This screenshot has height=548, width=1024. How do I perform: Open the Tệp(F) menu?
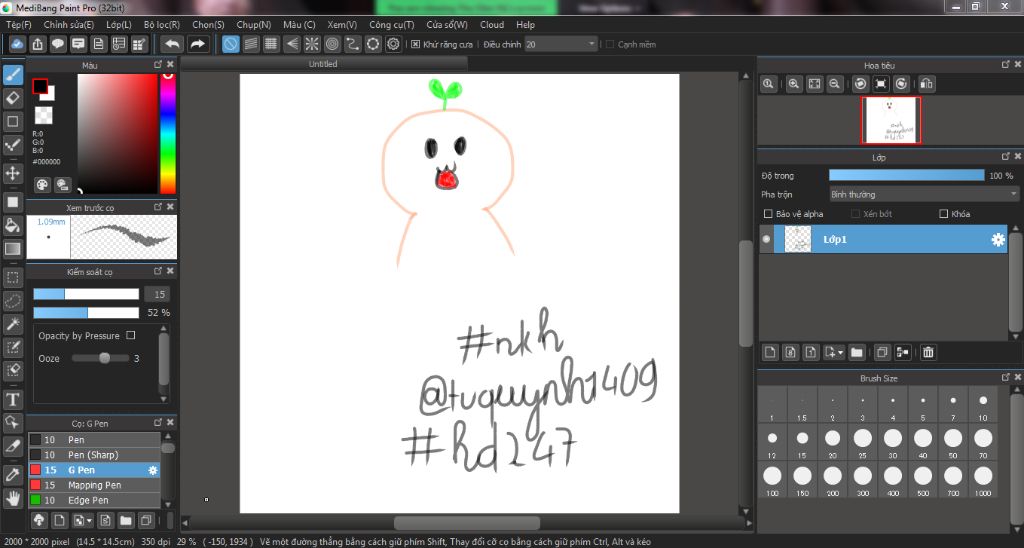18,25
